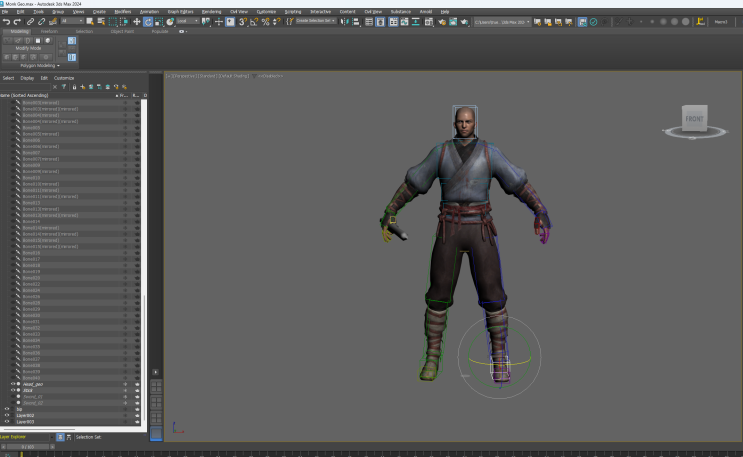Toggle the Angle Snap icon

254,22
